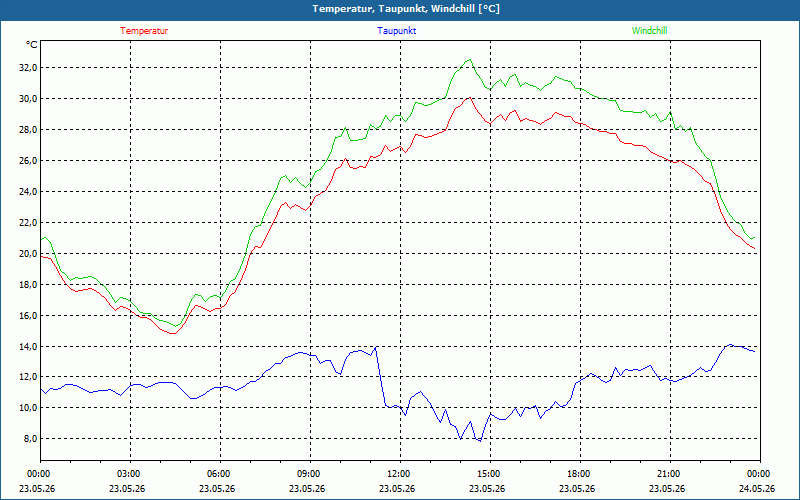The image size is (800, 500).
Task: Click the green Windchill legend label
Action: (x=649, y=31)
